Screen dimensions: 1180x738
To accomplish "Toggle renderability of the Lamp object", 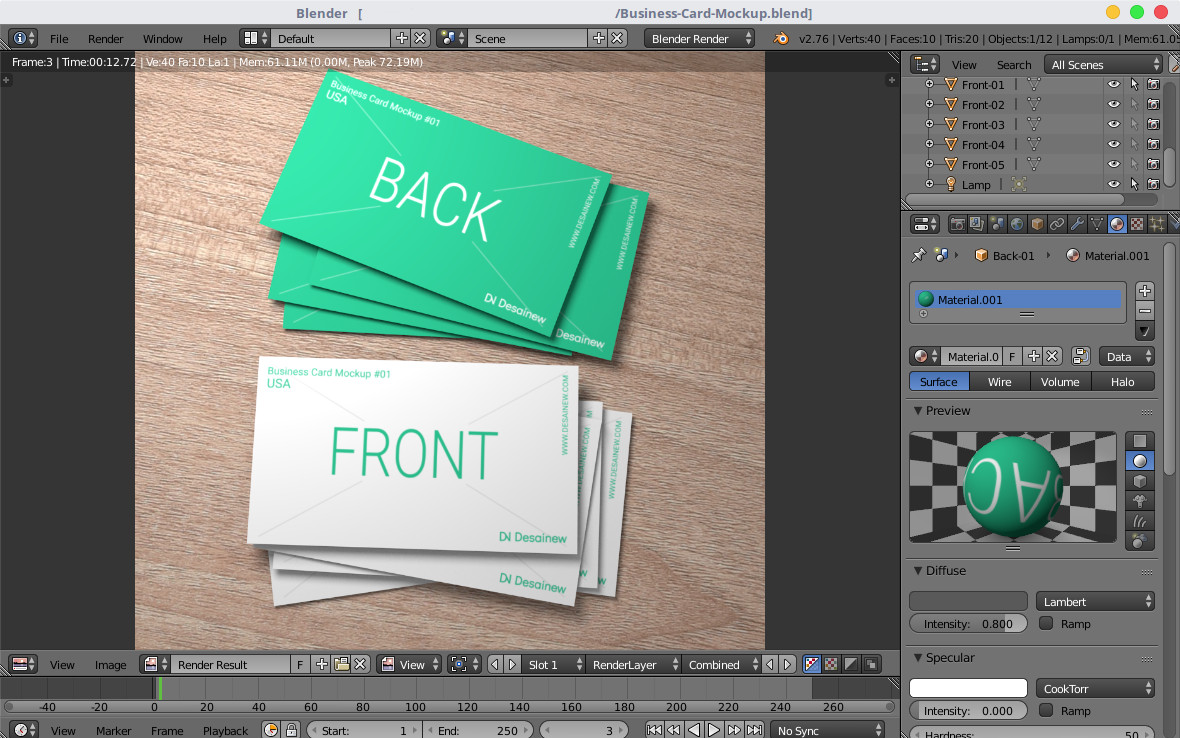I will [1154, 184].
